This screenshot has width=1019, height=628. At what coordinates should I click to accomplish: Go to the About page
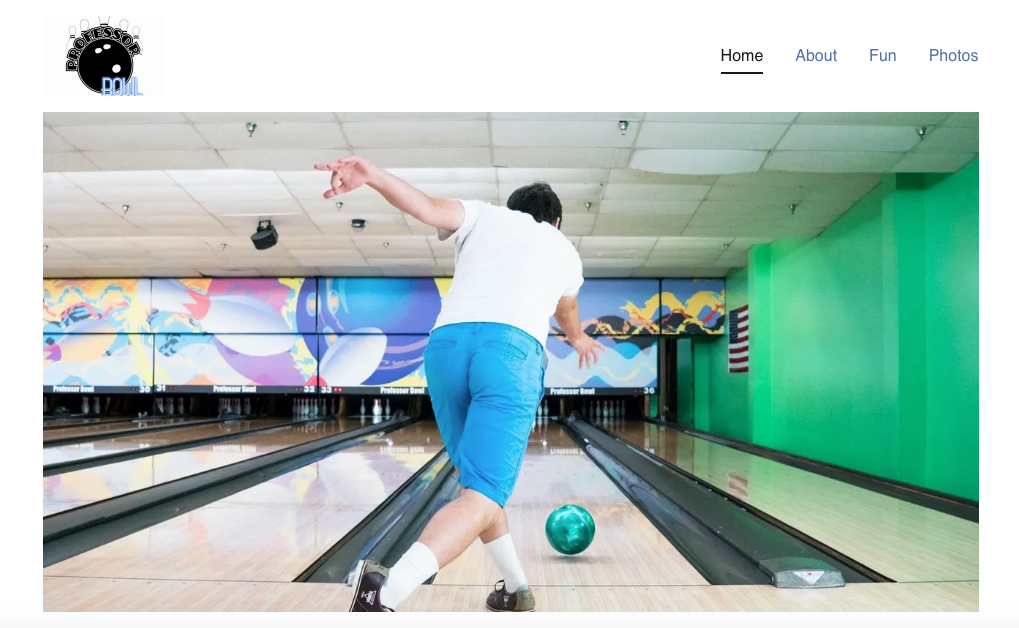pyautogui.click(x=816, y=56)
